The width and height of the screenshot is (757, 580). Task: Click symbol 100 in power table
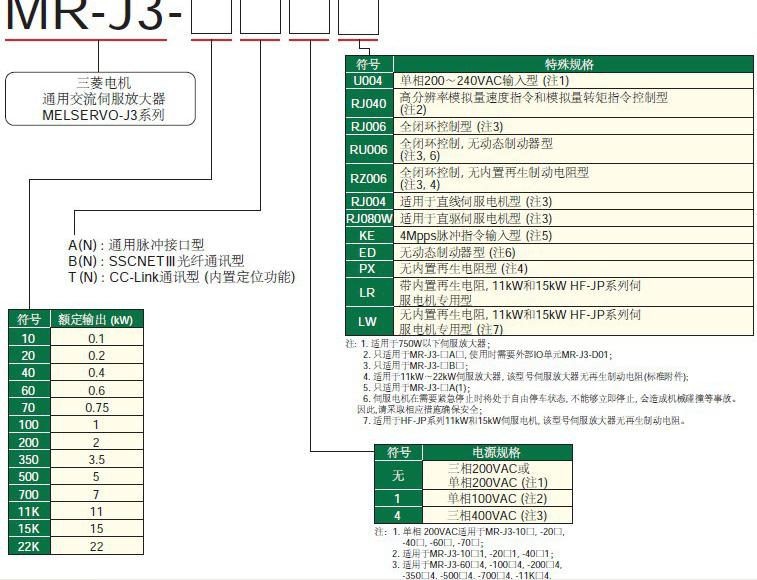(x=29, y=424)
